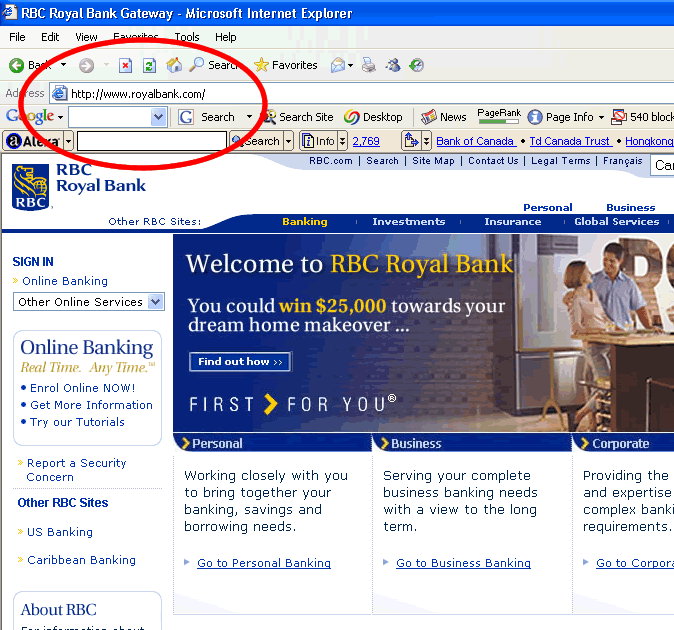Viewport: 674px width, 630px height.
Task: Select the Global Services tab
Action: tap(617, 222)
